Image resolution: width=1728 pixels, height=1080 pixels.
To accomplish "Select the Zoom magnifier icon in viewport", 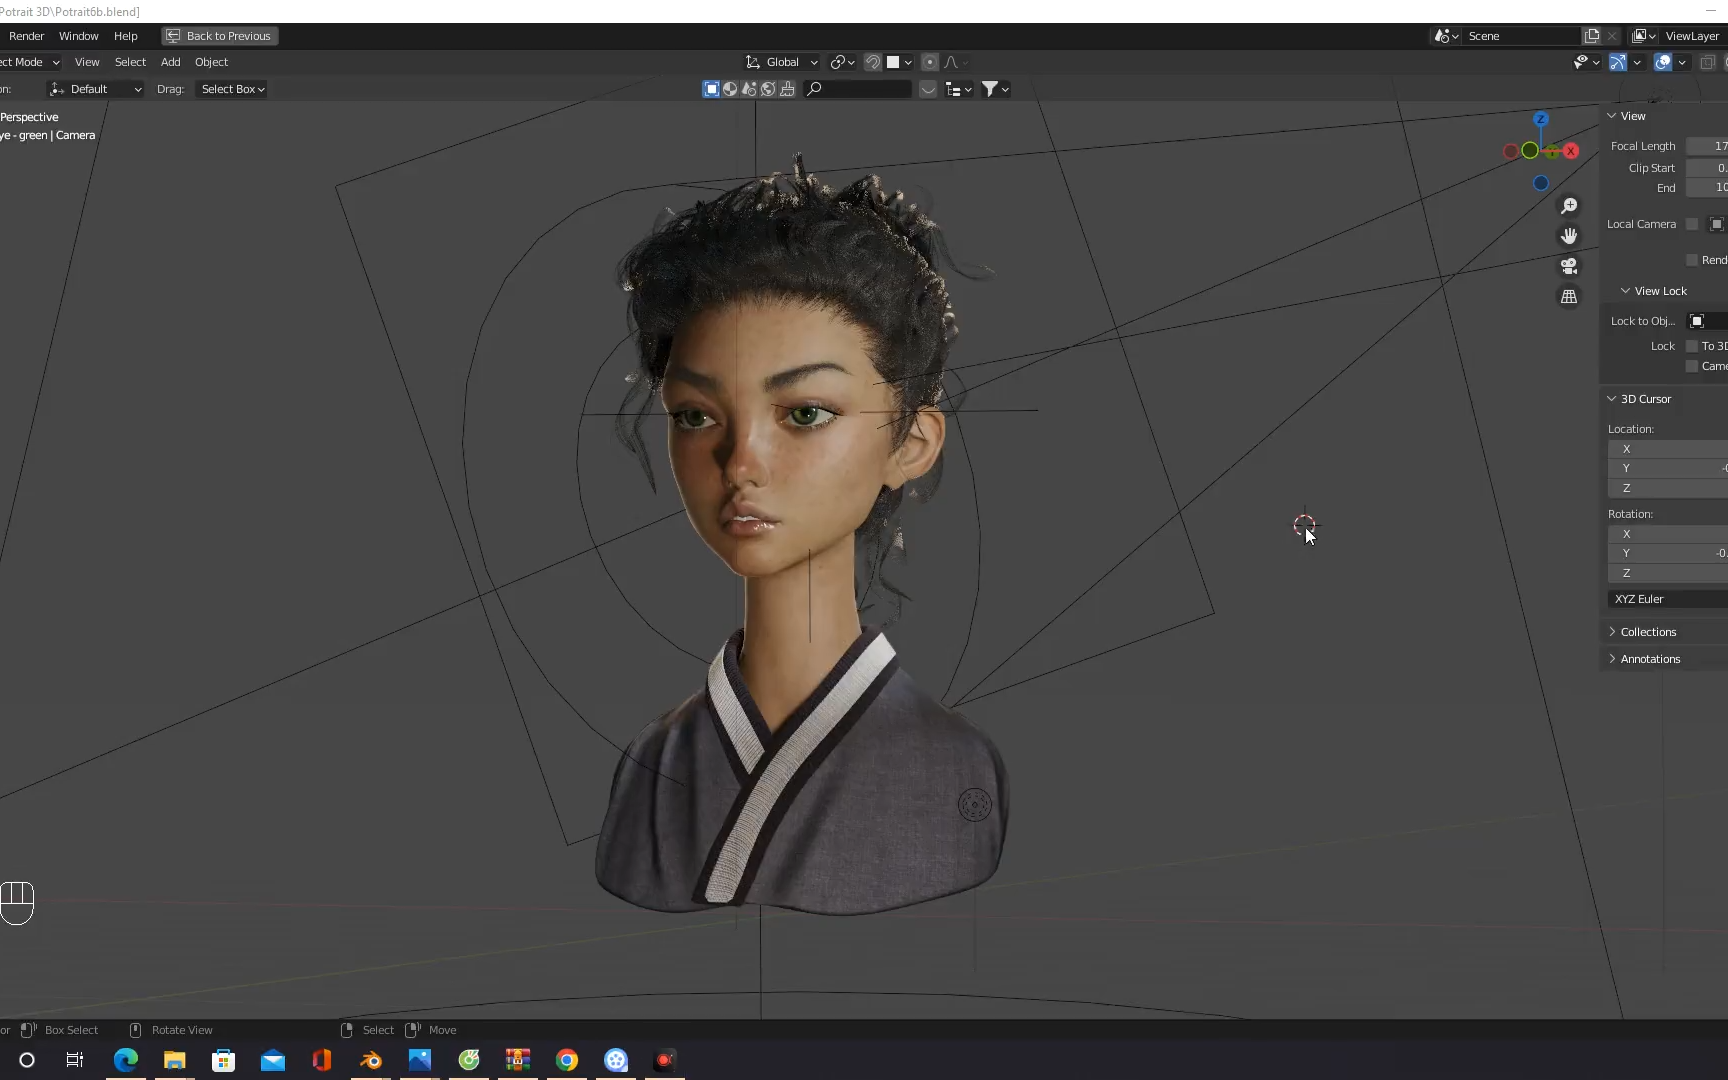I will coord(1569,205).
